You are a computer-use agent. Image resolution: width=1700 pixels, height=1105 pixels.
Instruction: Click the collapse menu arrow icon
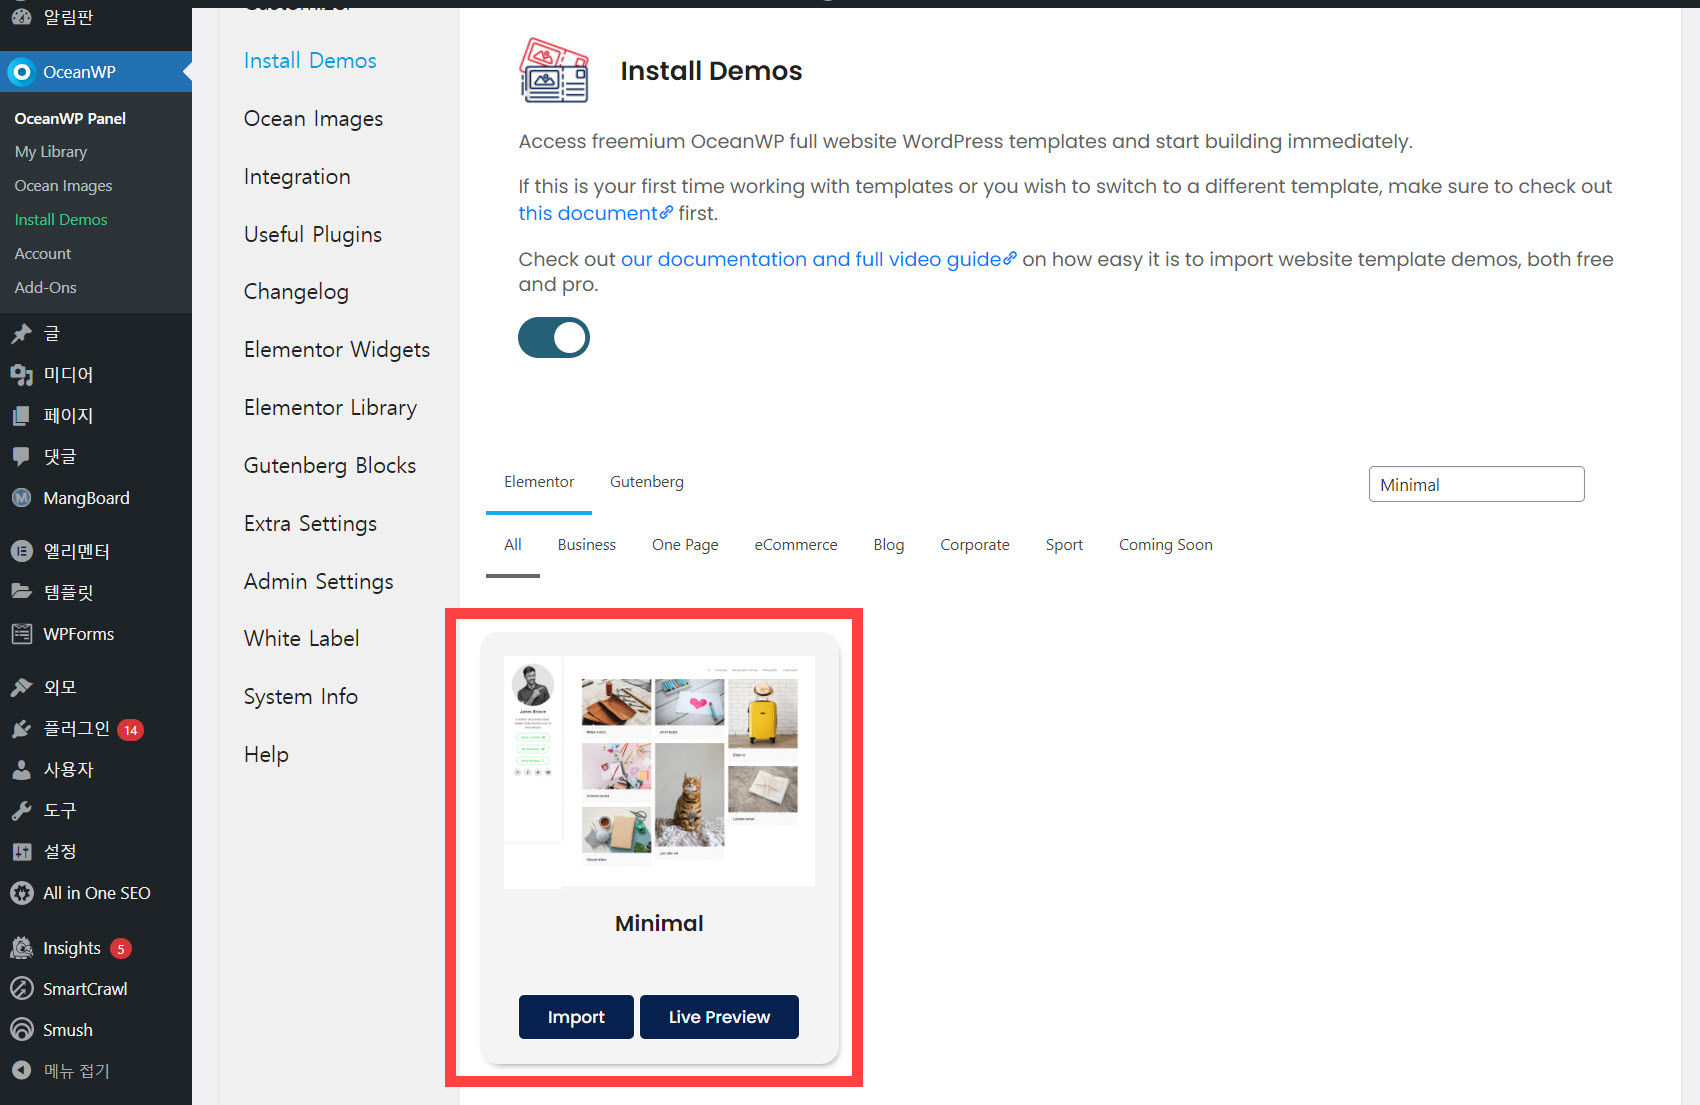point(21,1071)
